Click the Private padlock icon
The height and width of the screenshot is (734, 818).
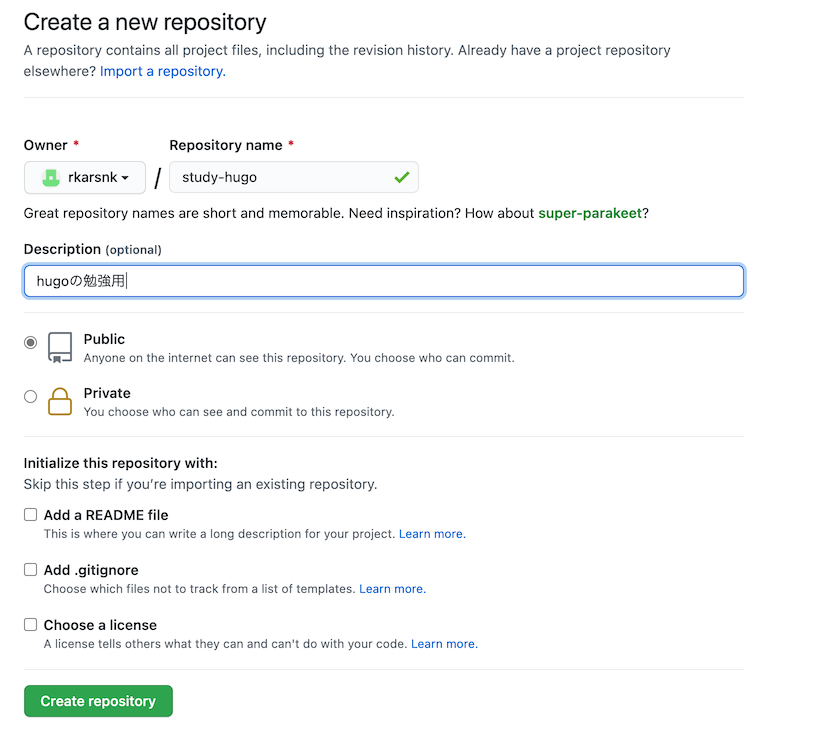point(60,401)
